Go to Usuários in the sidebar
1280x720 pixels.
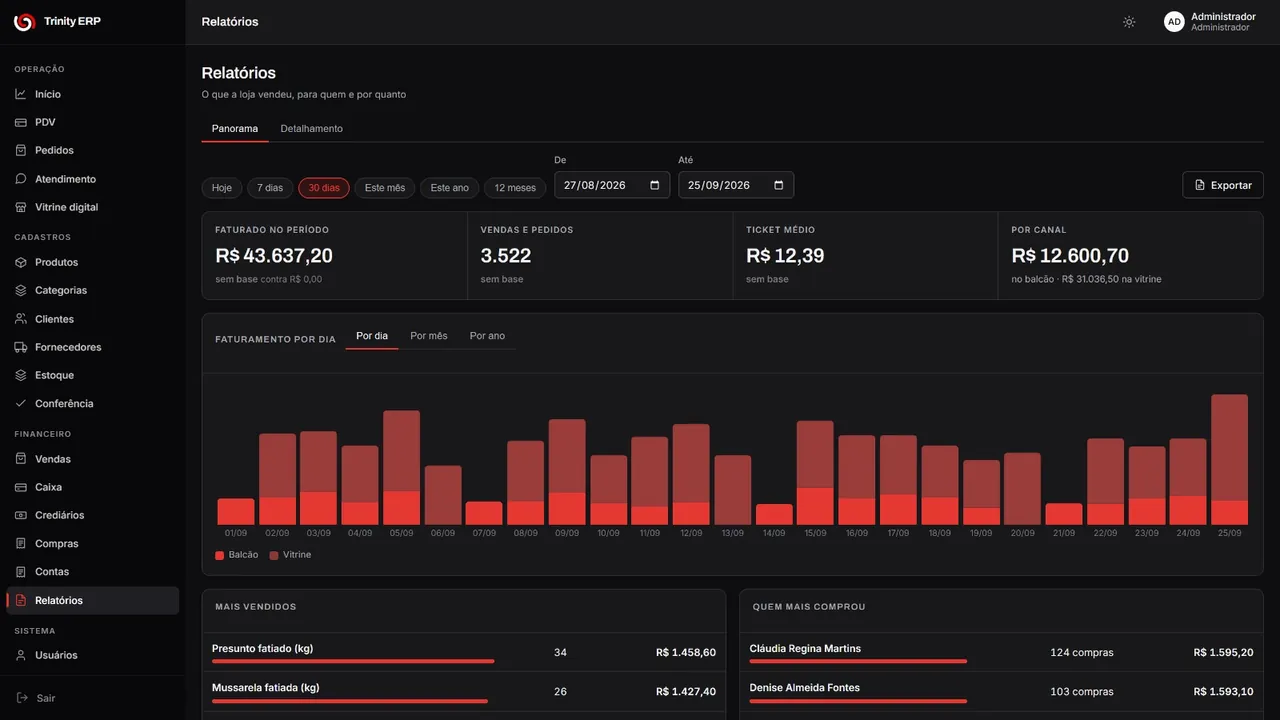[93, 655]
